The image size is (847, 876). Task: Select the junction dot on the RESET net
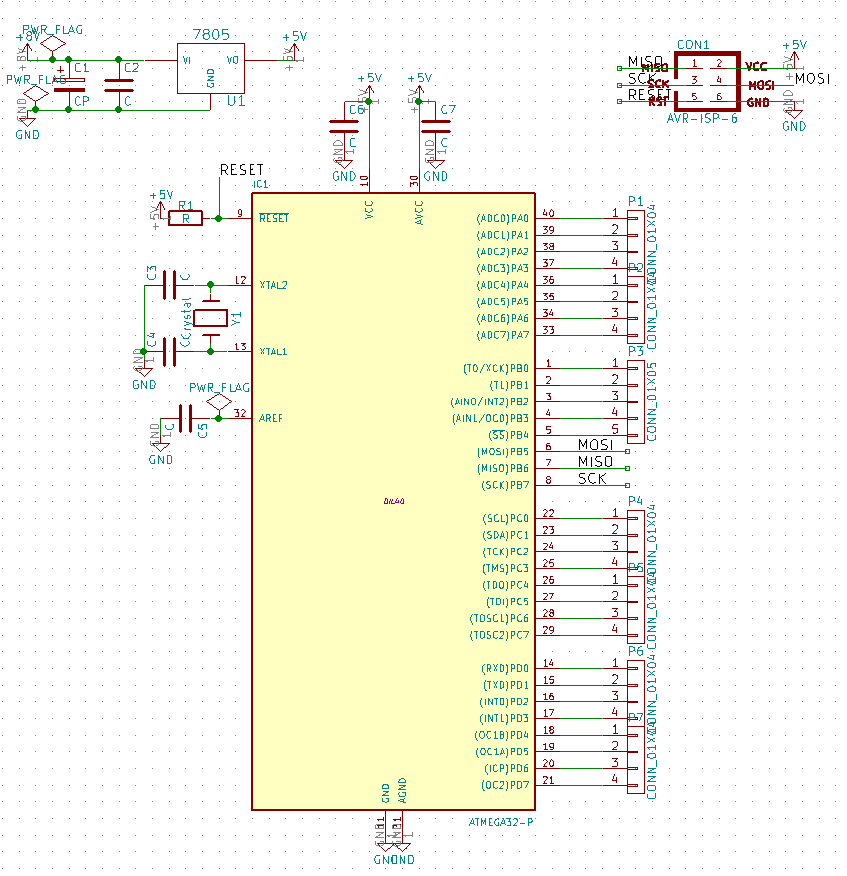pos(218,218)
